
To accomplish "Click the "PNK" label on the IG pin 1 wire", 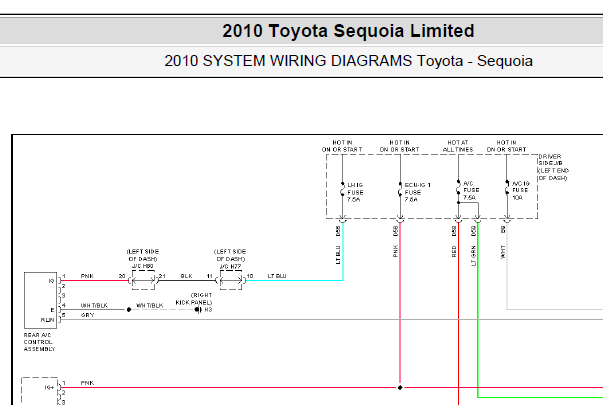I will (x=87, y=276).
